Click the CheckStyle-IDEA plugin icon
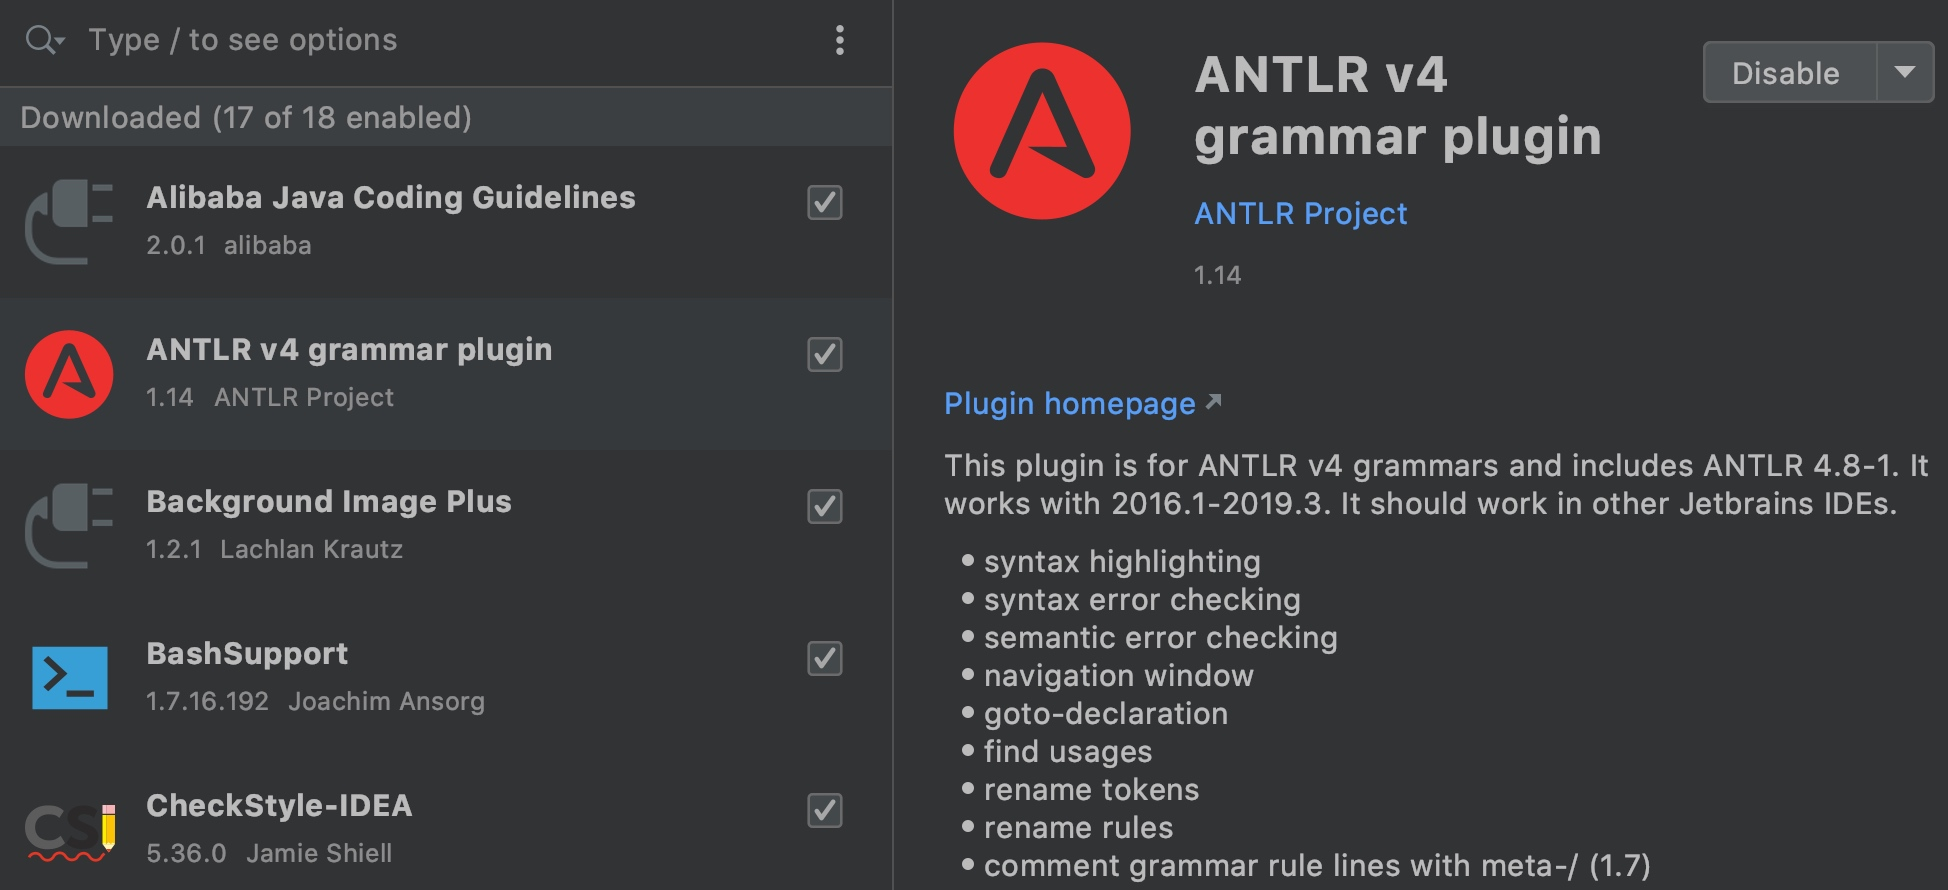1948x890 pixels. (x=69, y=830)
